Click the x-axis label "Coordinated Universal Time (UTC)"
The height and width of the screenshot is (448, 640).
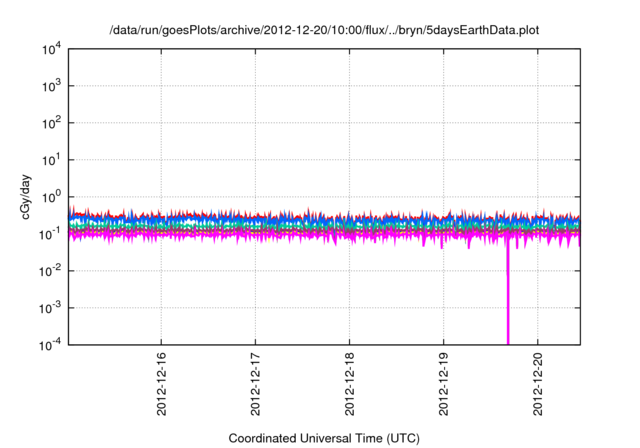324,439
